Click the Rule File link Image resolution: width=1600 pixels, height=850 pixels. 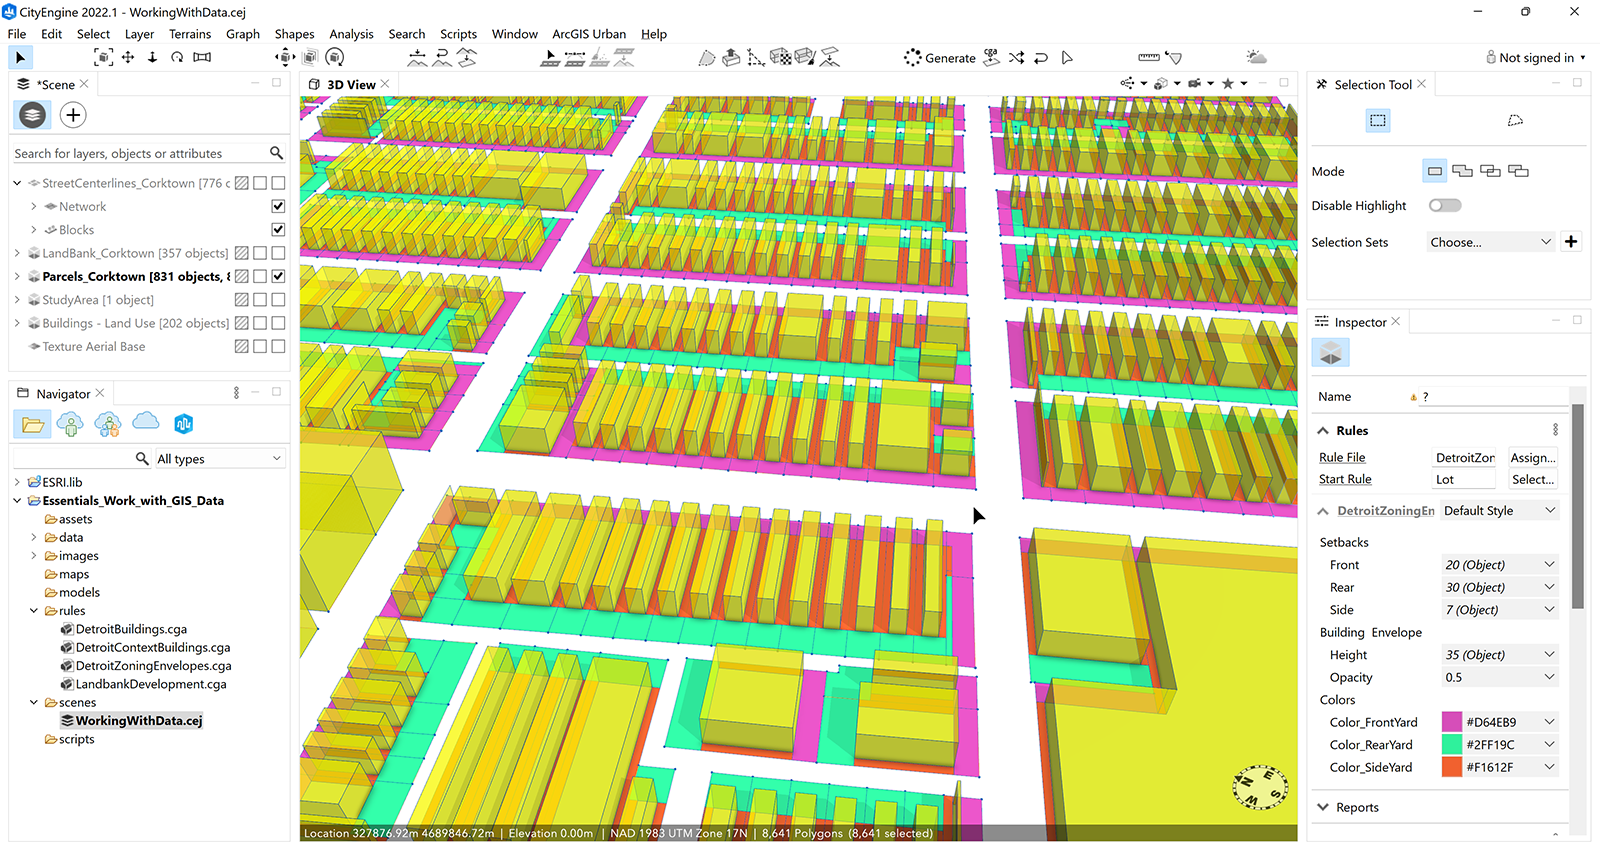click(x=1342, y=458)
